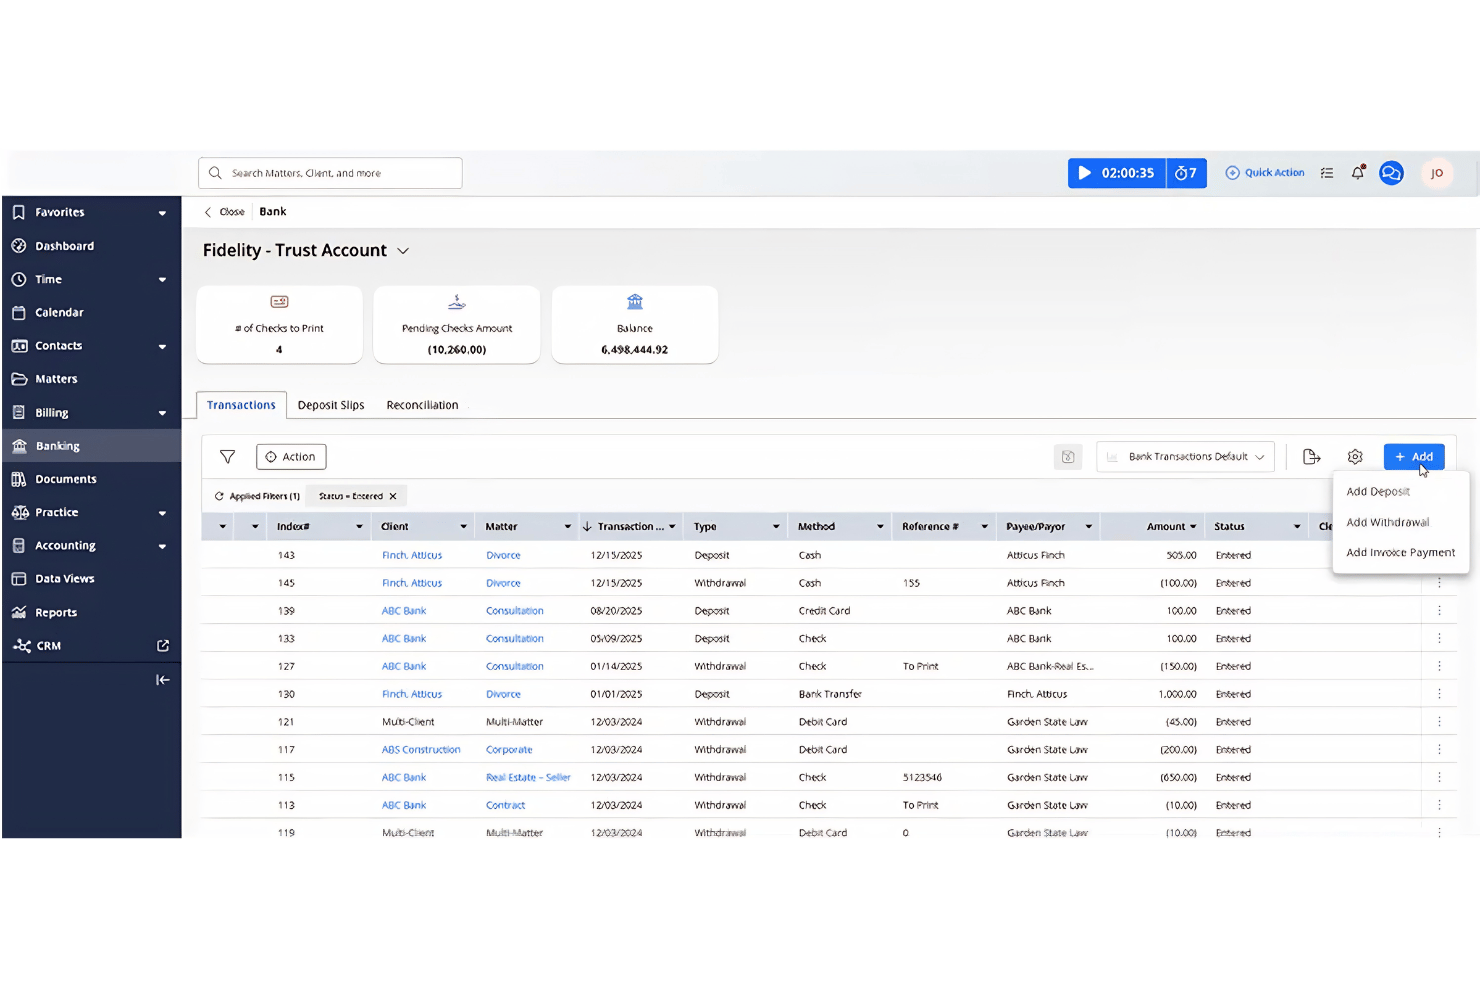This screenshot has width=1480, height=987.
Task: Click the export transactions icon
Action: pyautogui.click(x=1312, y=457)
